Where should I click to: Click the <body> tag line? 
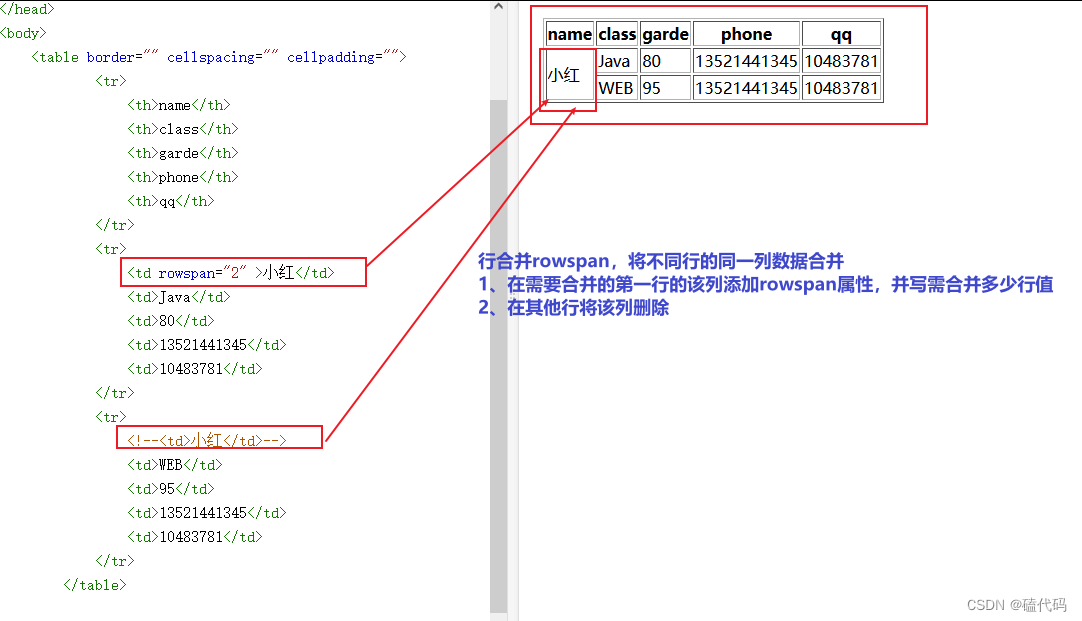tap(23, 33)
